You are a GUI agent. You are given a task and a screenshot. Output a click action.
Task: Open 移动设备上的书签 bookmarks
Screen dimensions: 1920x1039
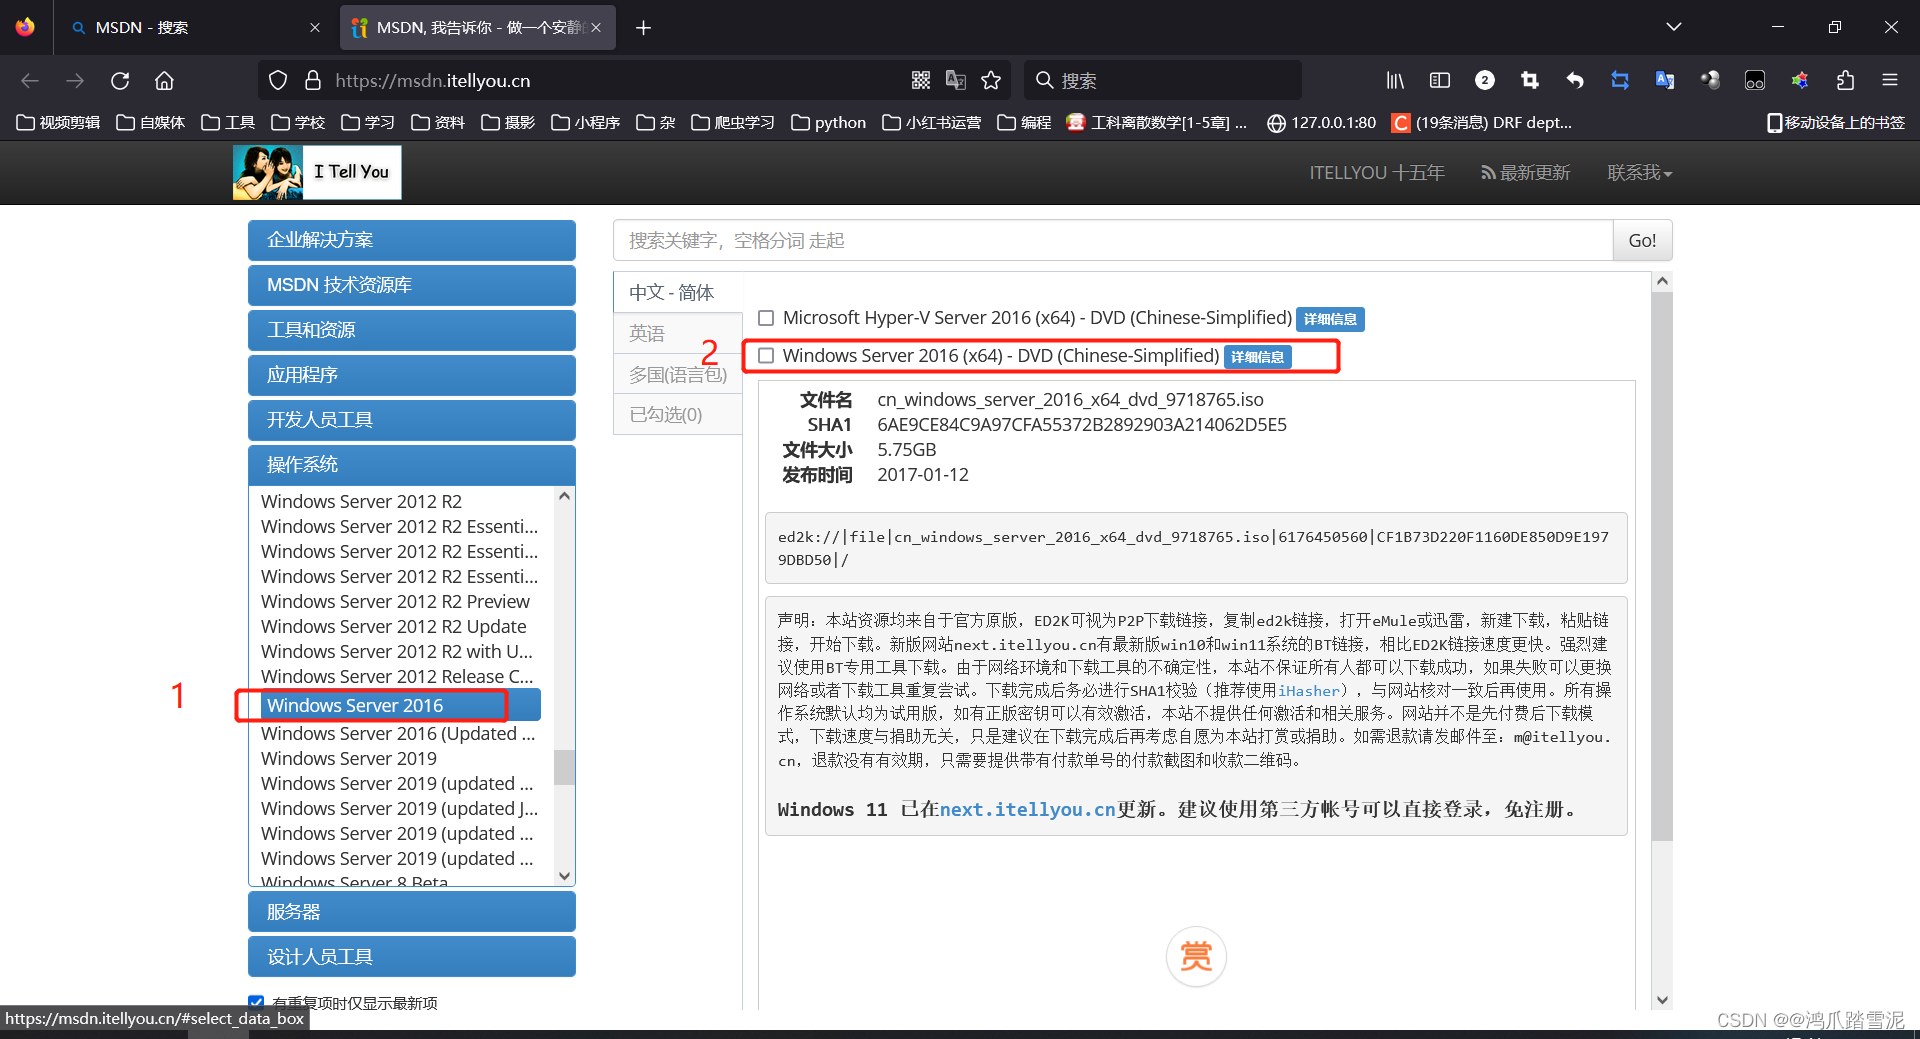[1836, 123]
